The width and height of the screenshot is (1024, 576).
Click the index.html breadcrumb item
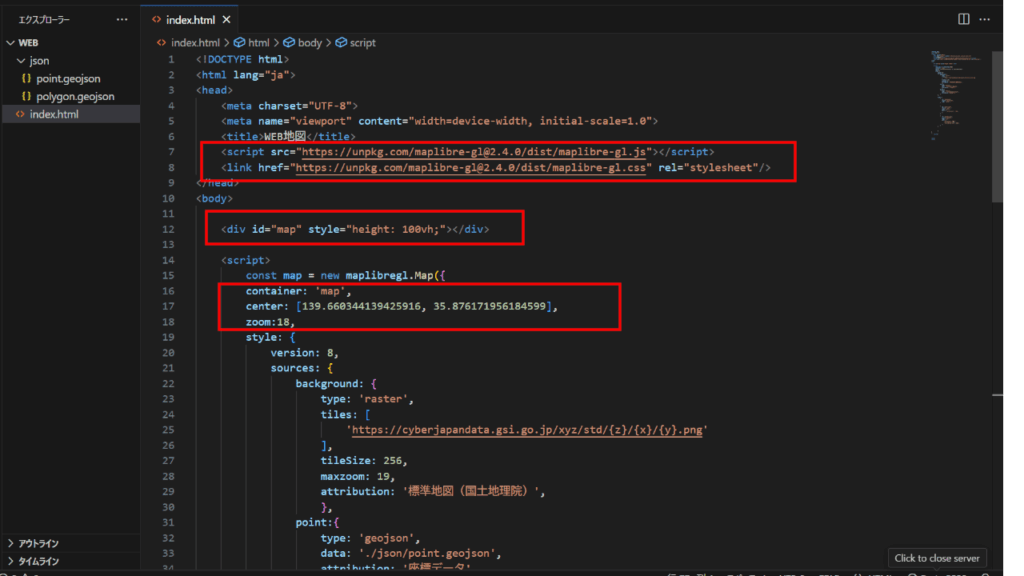(194, 43)
